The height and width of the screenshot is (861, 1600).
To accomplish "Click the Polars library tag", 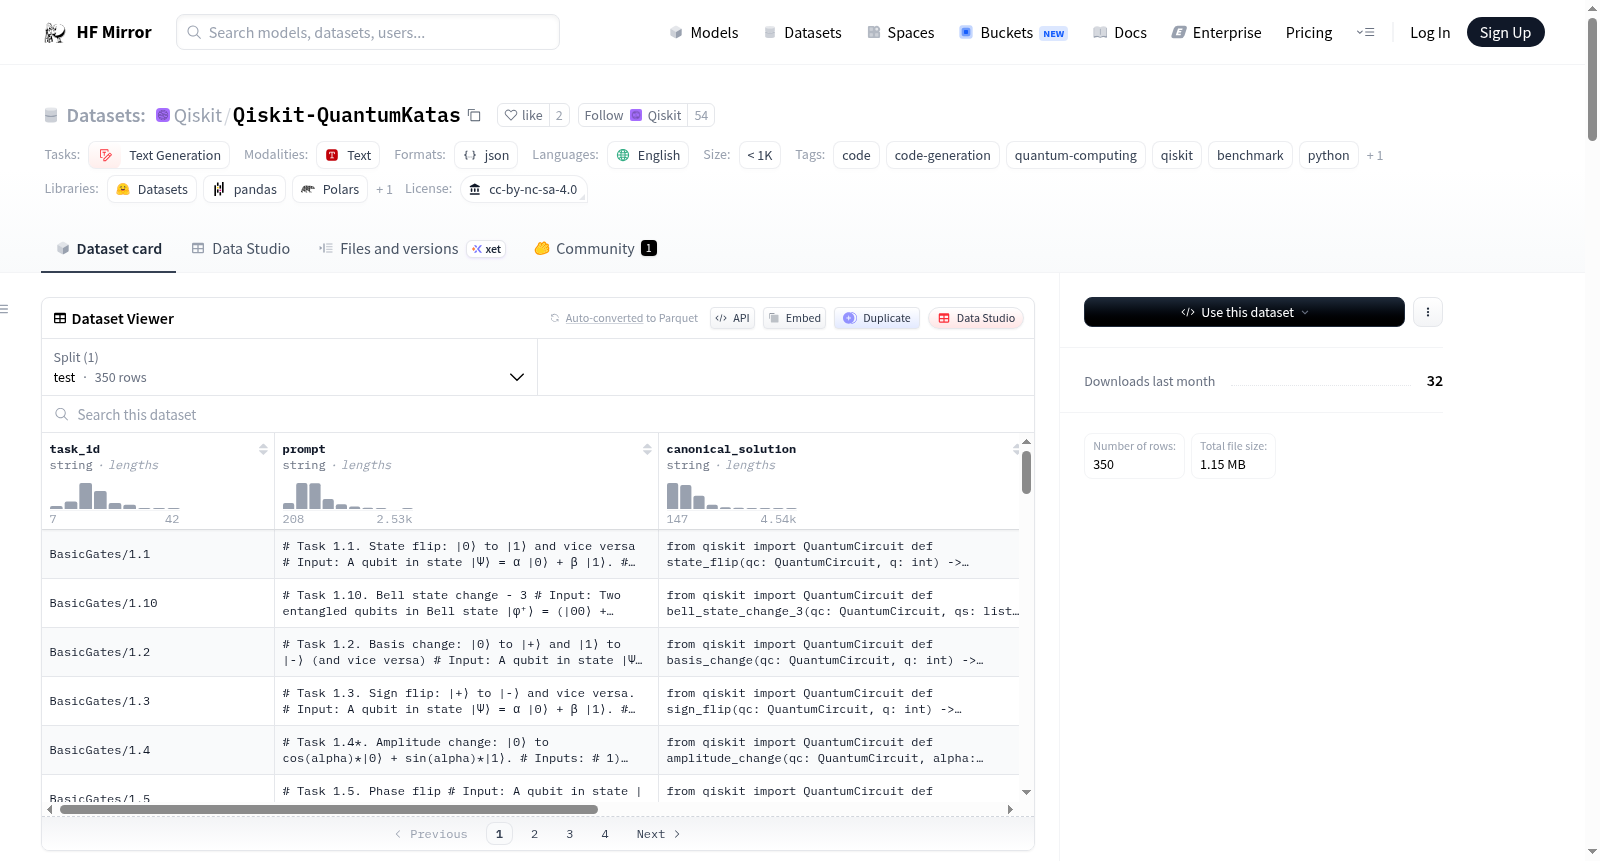I will (x=330, y=189).
